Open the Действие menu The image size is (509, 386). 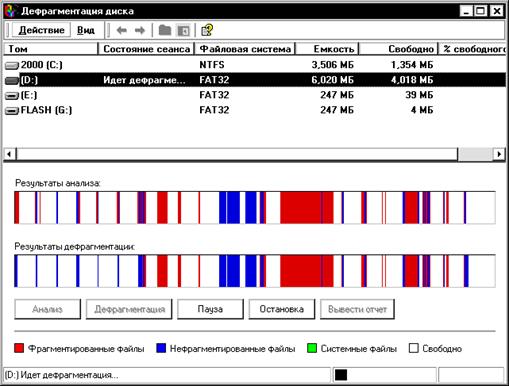(41, 30)
